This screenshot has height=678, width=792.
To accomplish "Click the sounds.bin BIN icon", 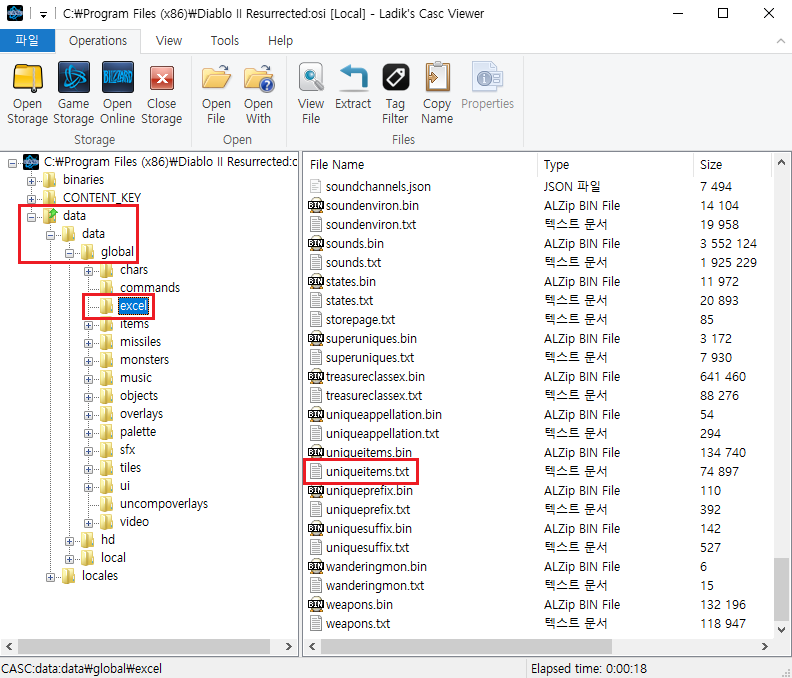I will (316, 244).
